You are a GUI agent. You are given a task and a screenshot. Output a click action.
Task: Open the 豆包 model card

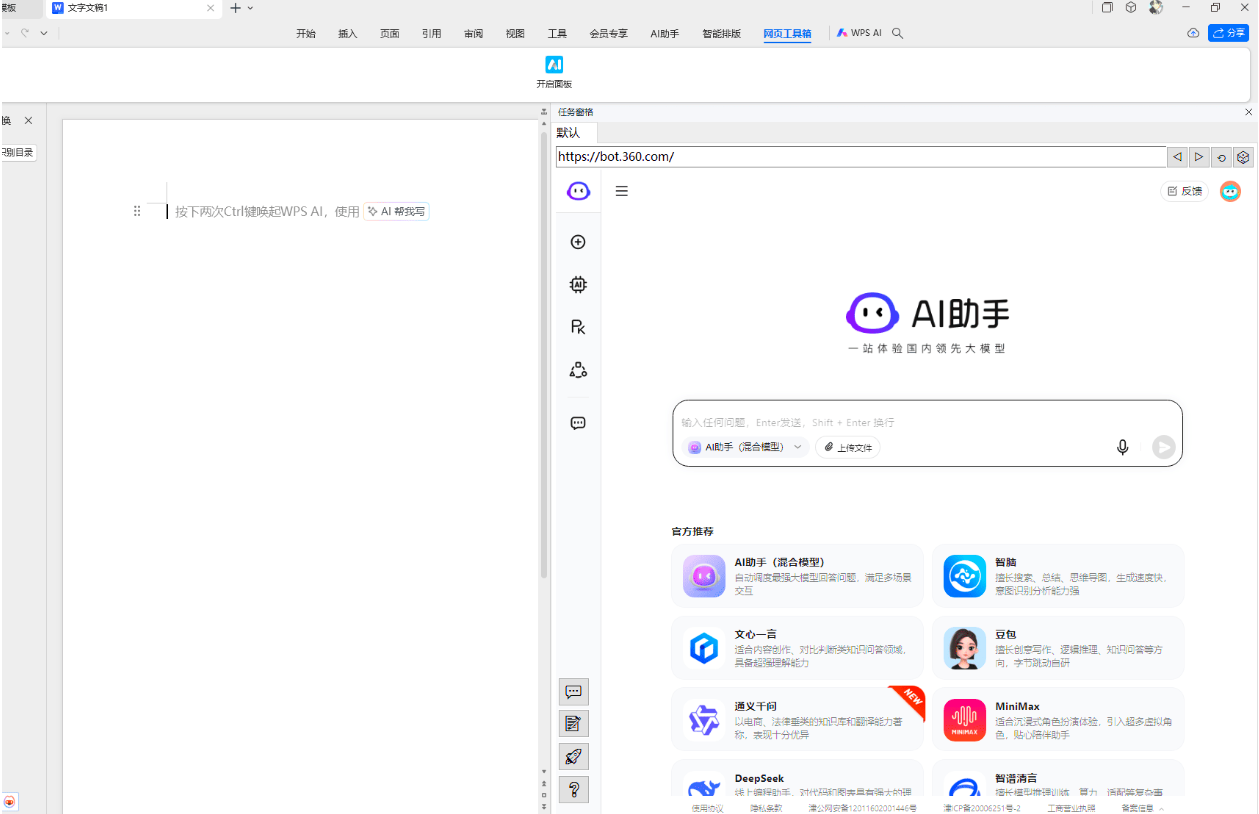point(1058,648)
